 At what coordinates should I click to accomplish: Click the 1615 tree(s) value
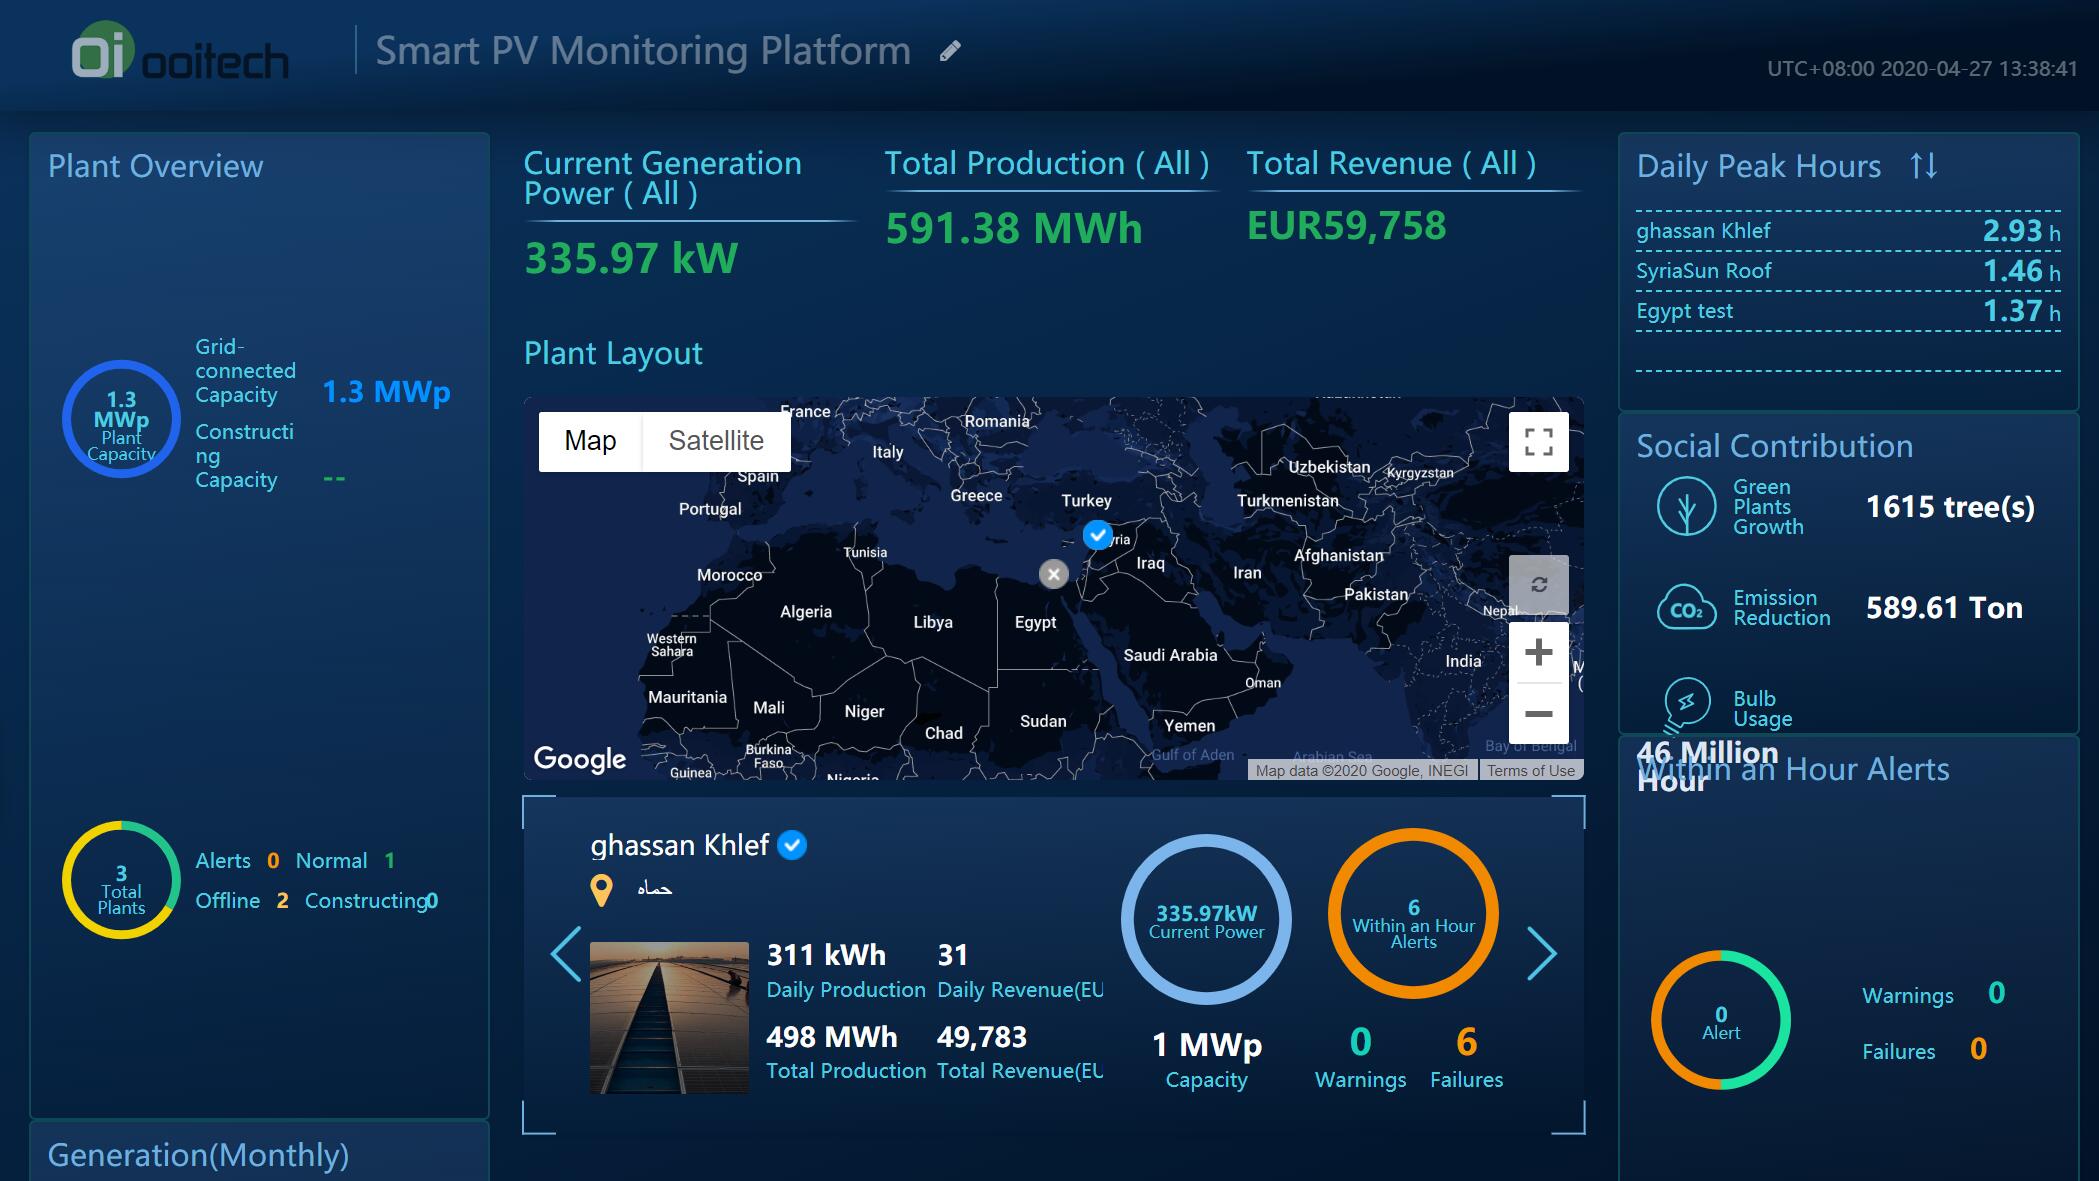[1950, 507]
